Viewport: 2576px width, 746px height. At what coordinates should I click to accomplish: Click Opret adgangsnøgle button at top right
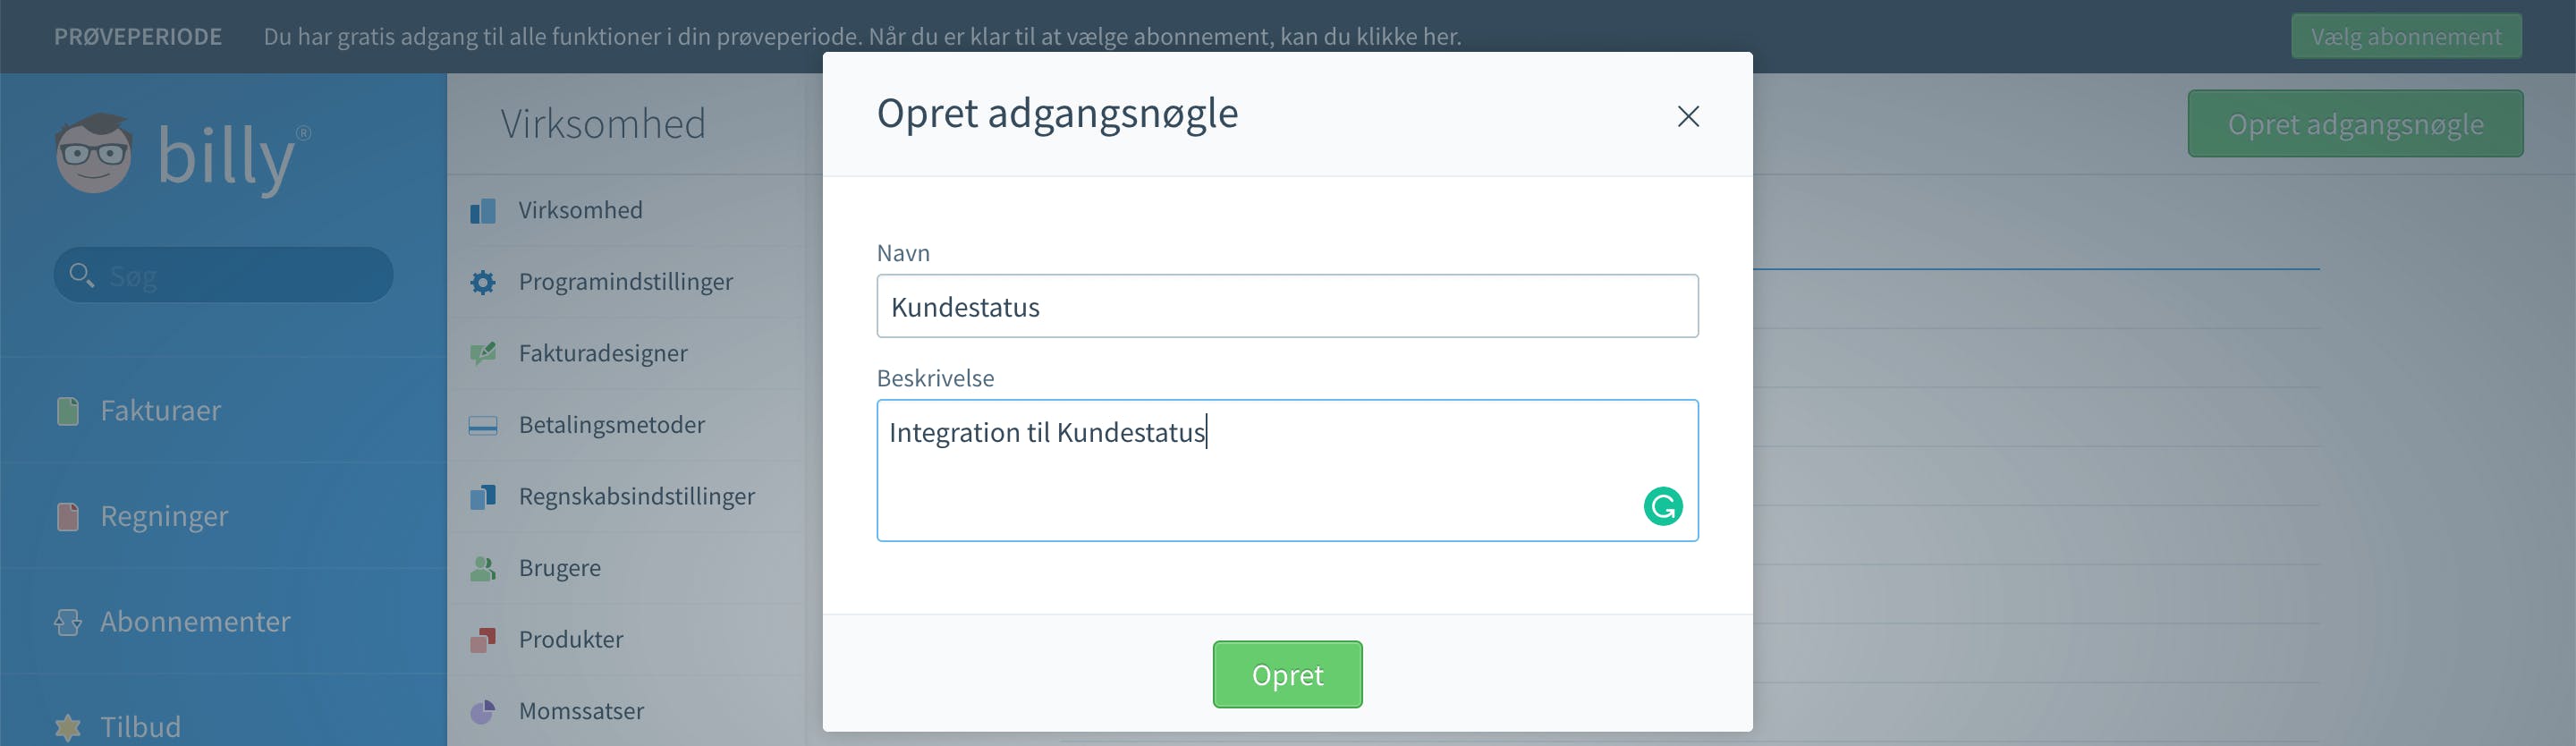click(x=2355, y=124)
